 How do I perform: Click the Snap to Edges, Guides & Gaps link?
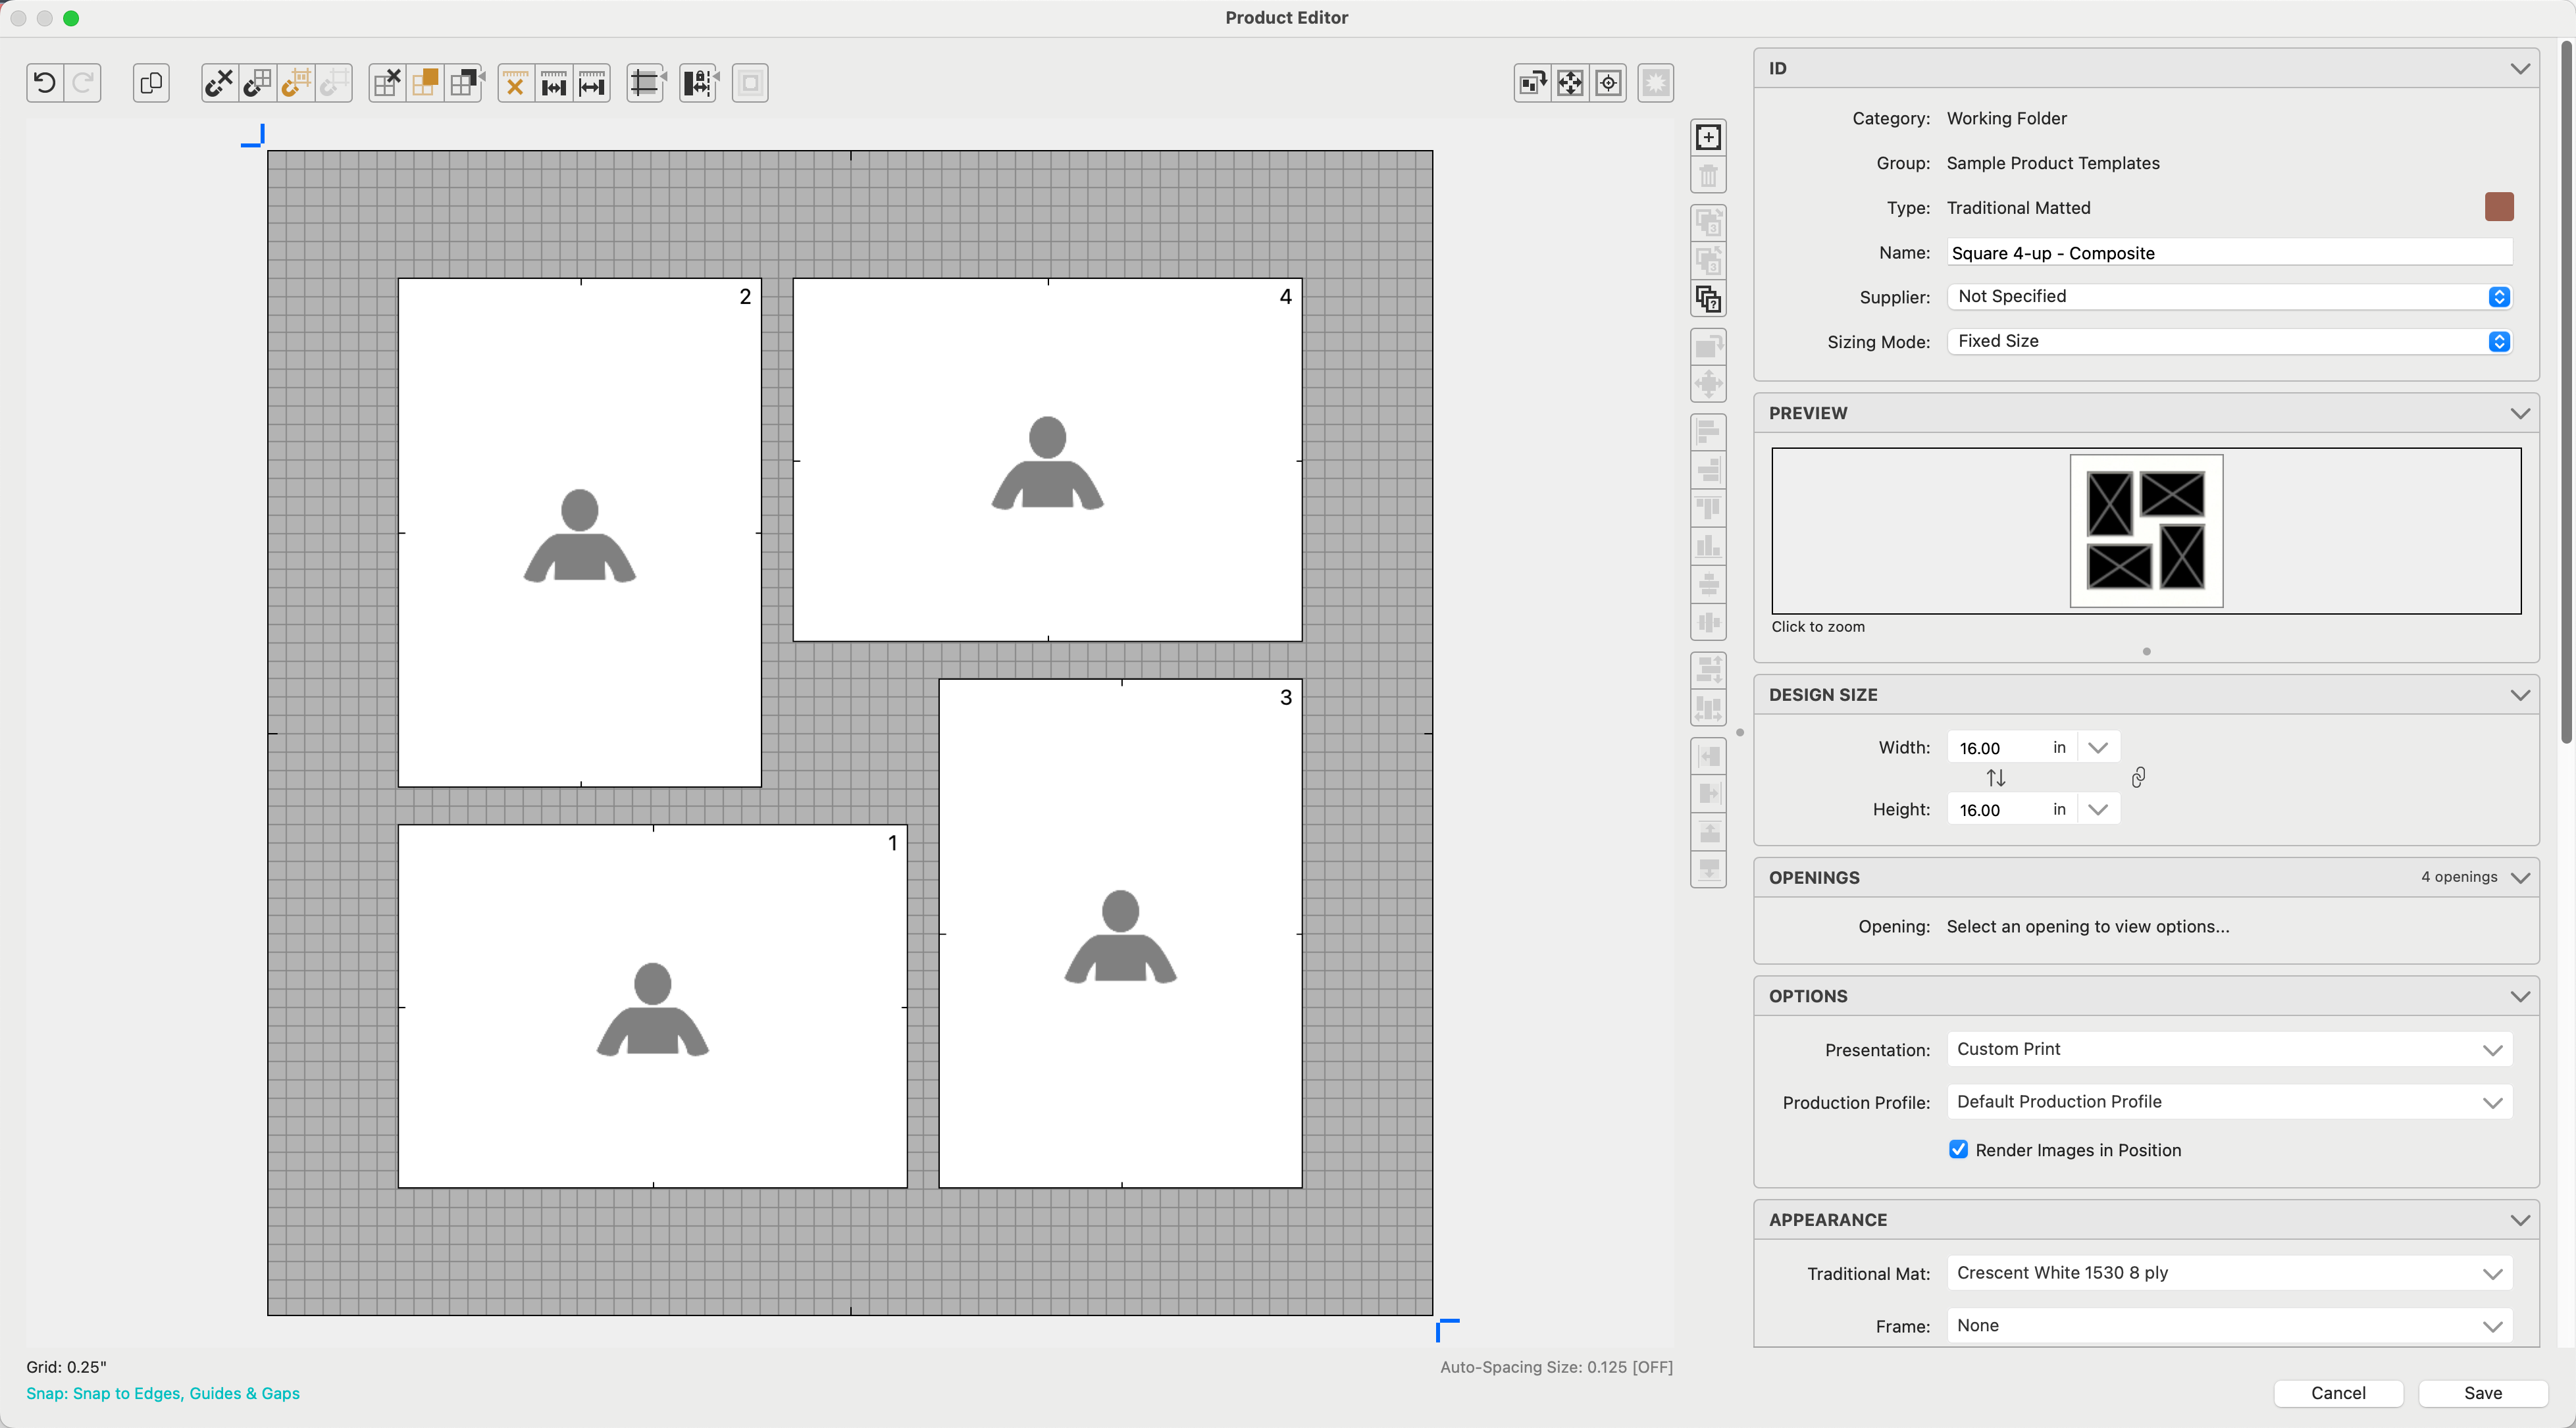coord(163,1393)
